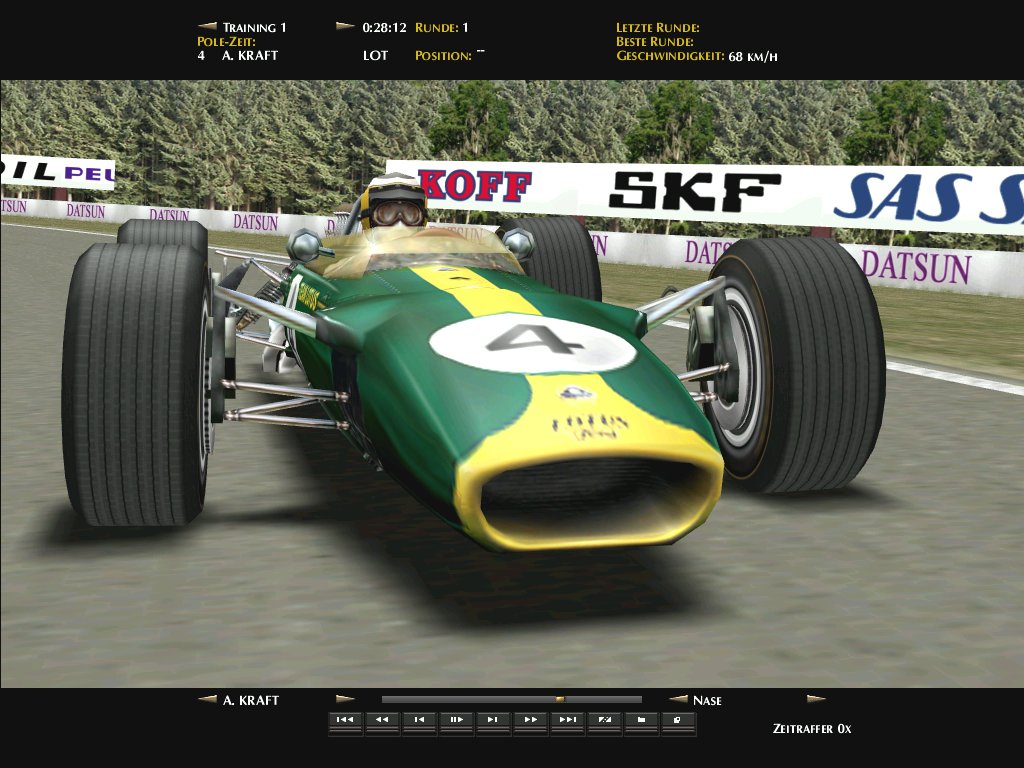Select previous driver before A. Kraft

[208, 700]
